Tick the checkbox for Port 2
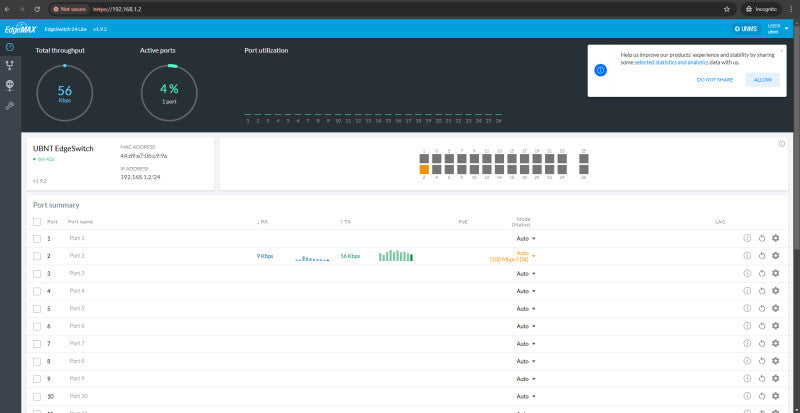Viewport: 800px width, 413px height. click(37, 256)
